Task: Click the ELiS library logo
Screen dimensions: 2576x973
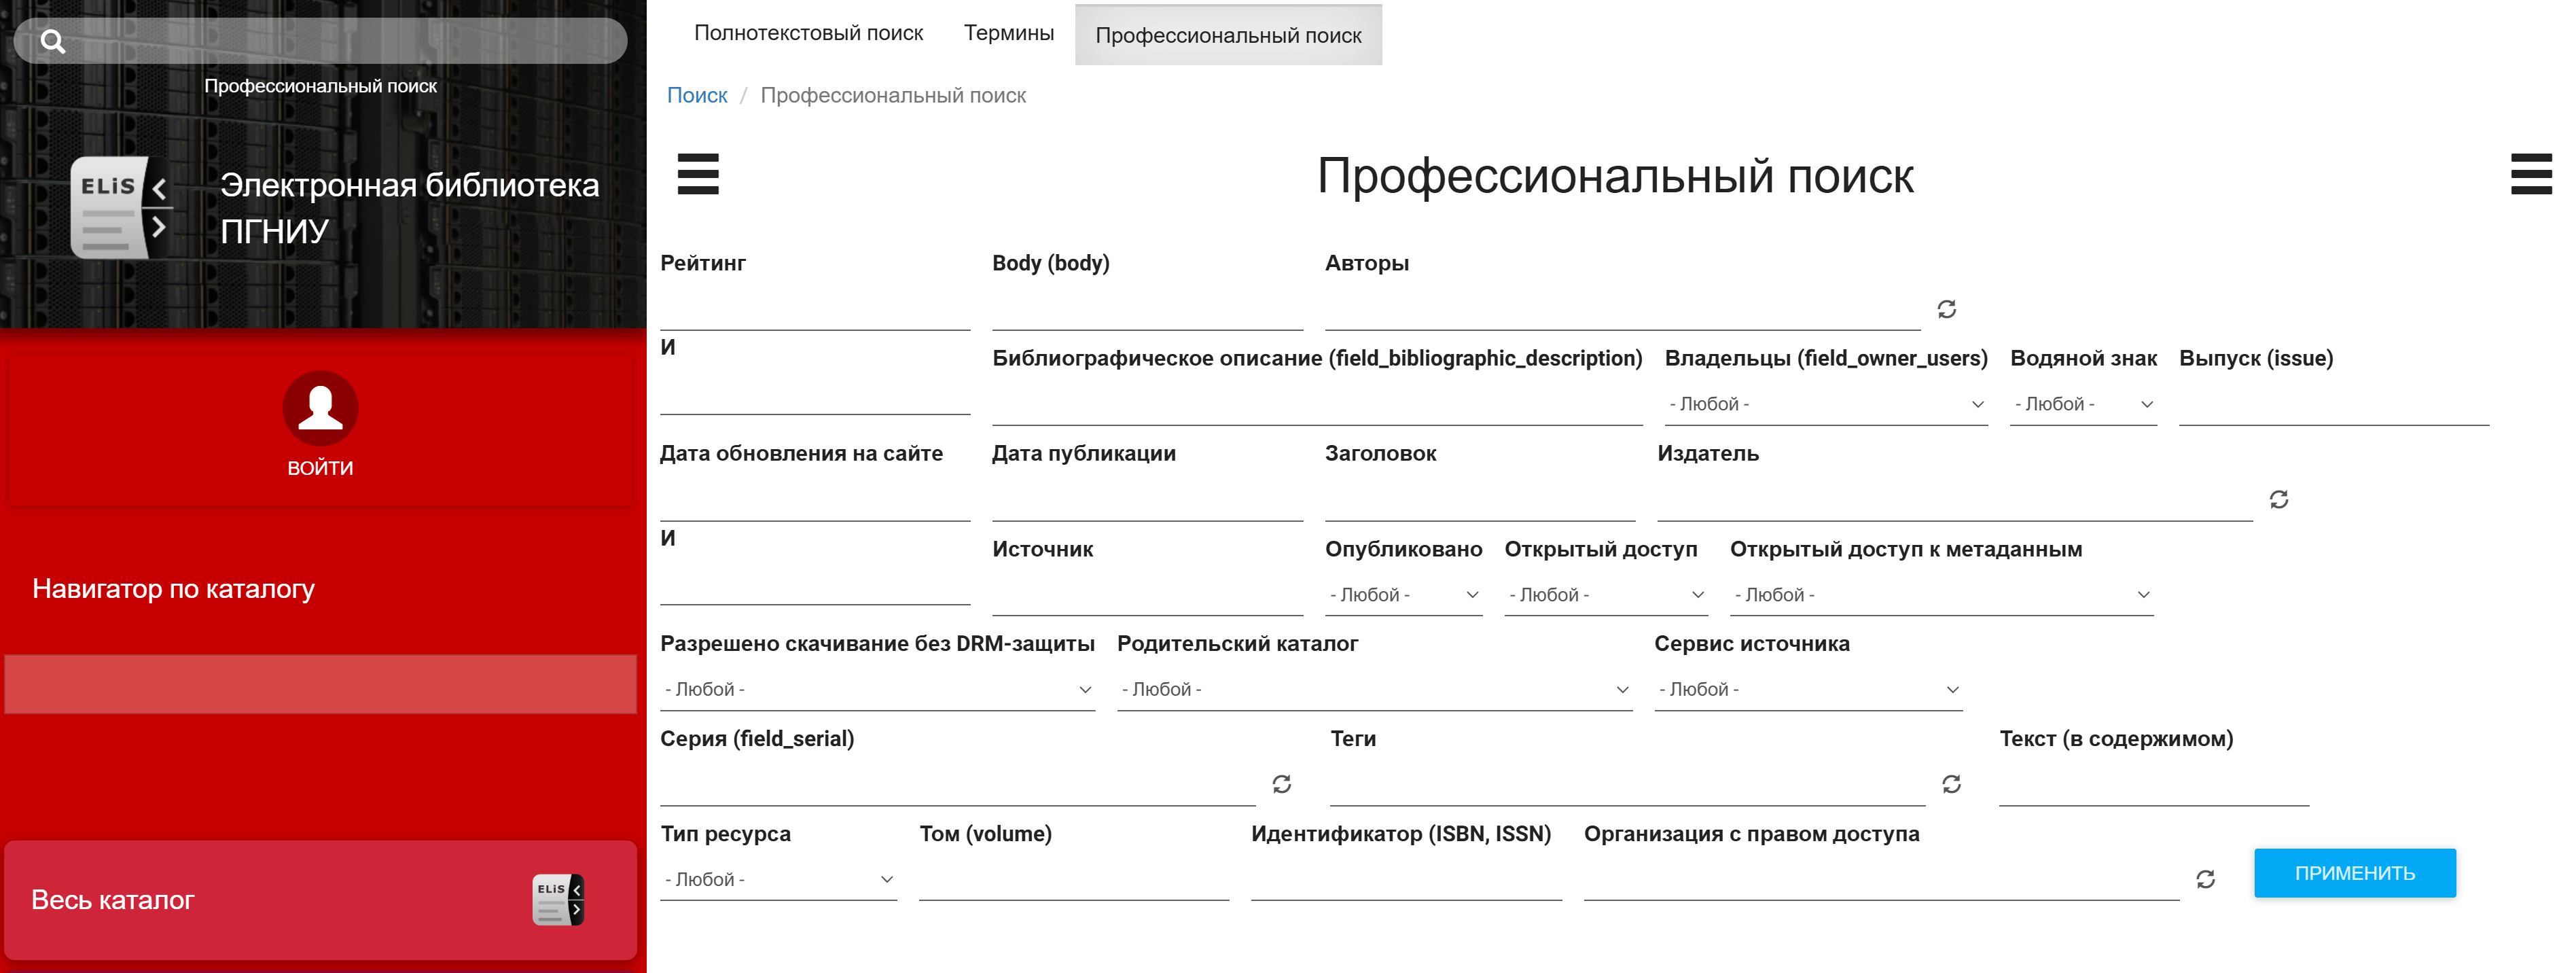Action: pos(120,207)
